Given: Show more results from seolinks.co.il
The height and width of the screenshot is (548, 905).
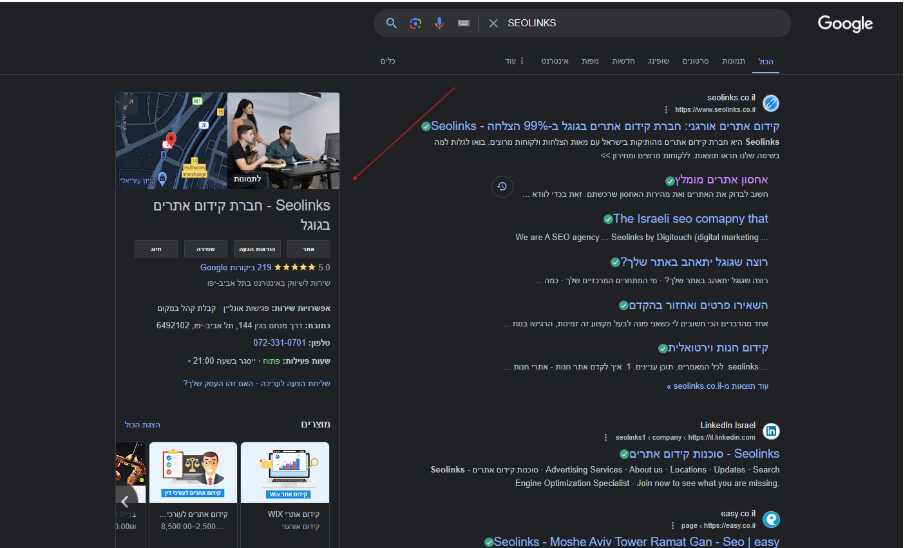Looking at the screenshot, I should 717,386.
